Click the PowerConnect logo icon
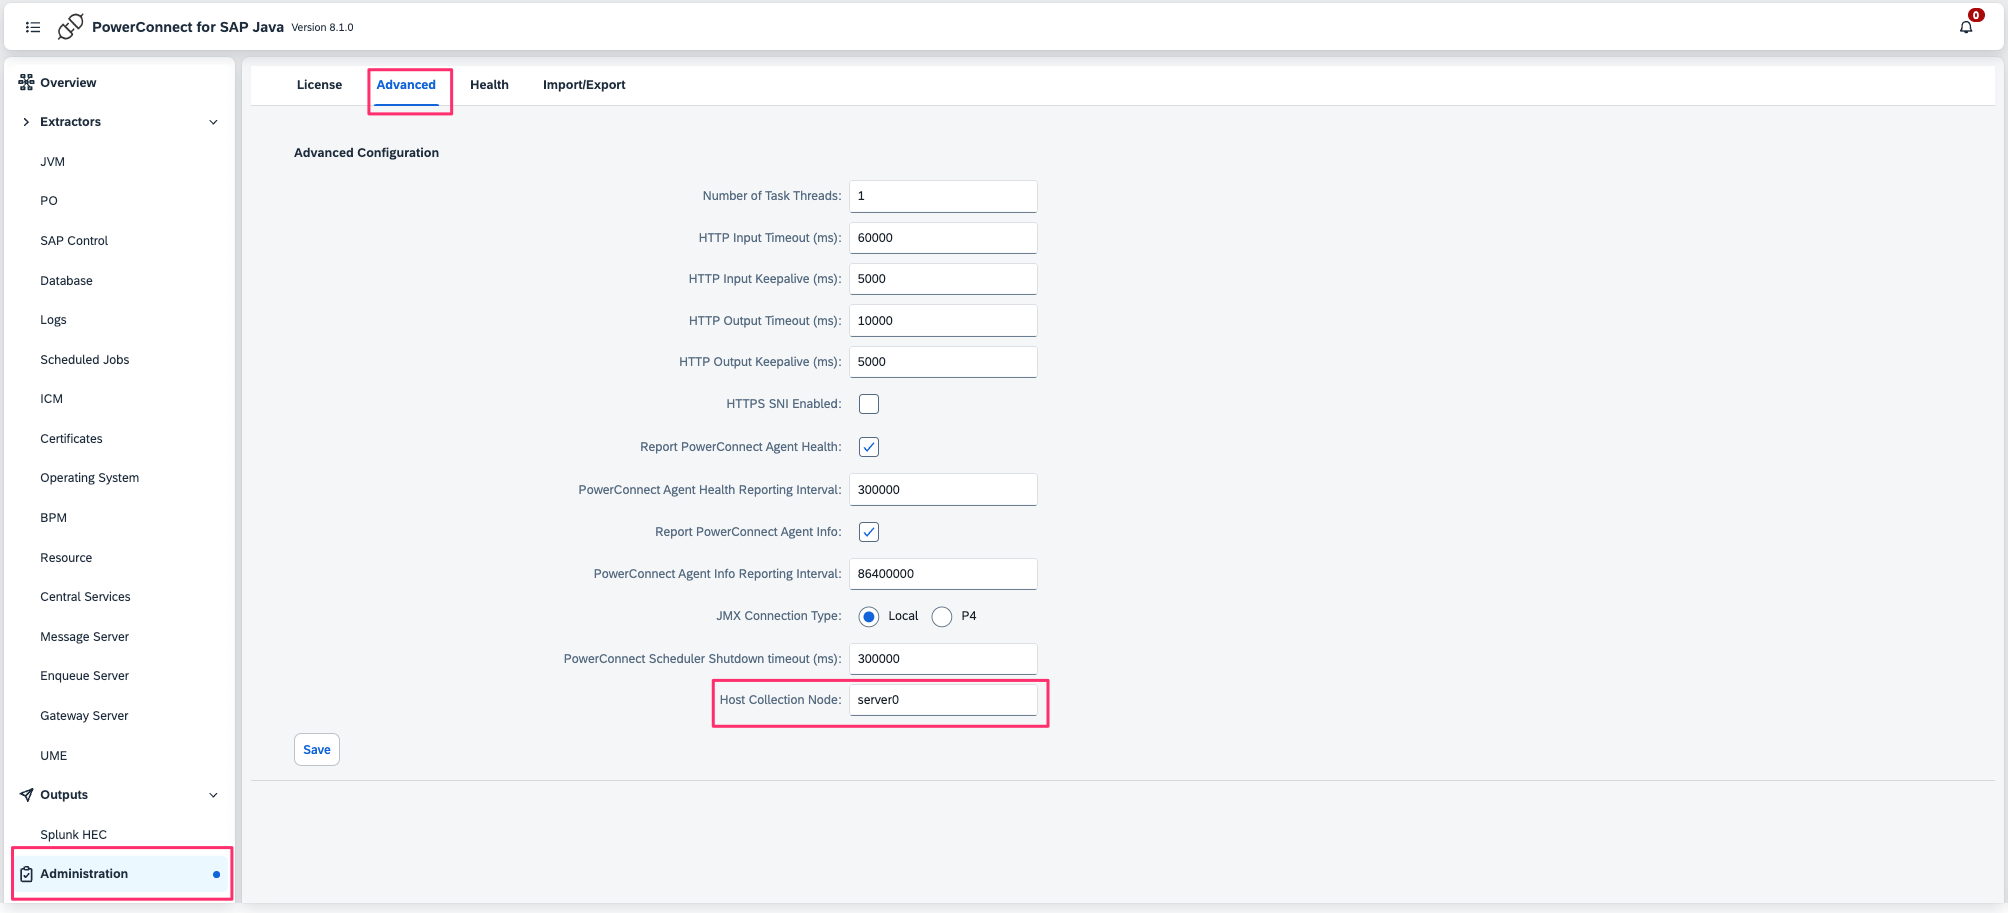The image size is (2008, 913). 70,27
